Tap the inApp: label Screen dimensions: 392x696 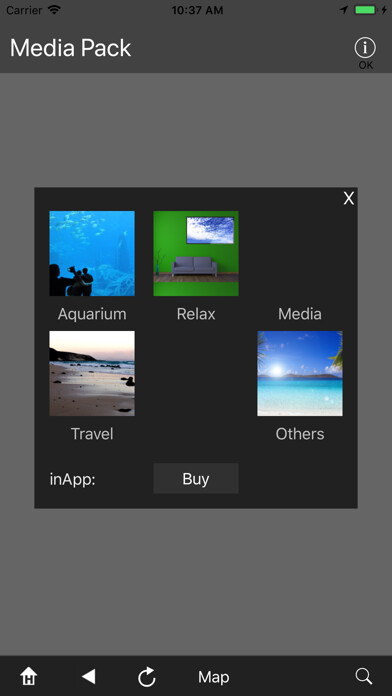click(72, 479)
